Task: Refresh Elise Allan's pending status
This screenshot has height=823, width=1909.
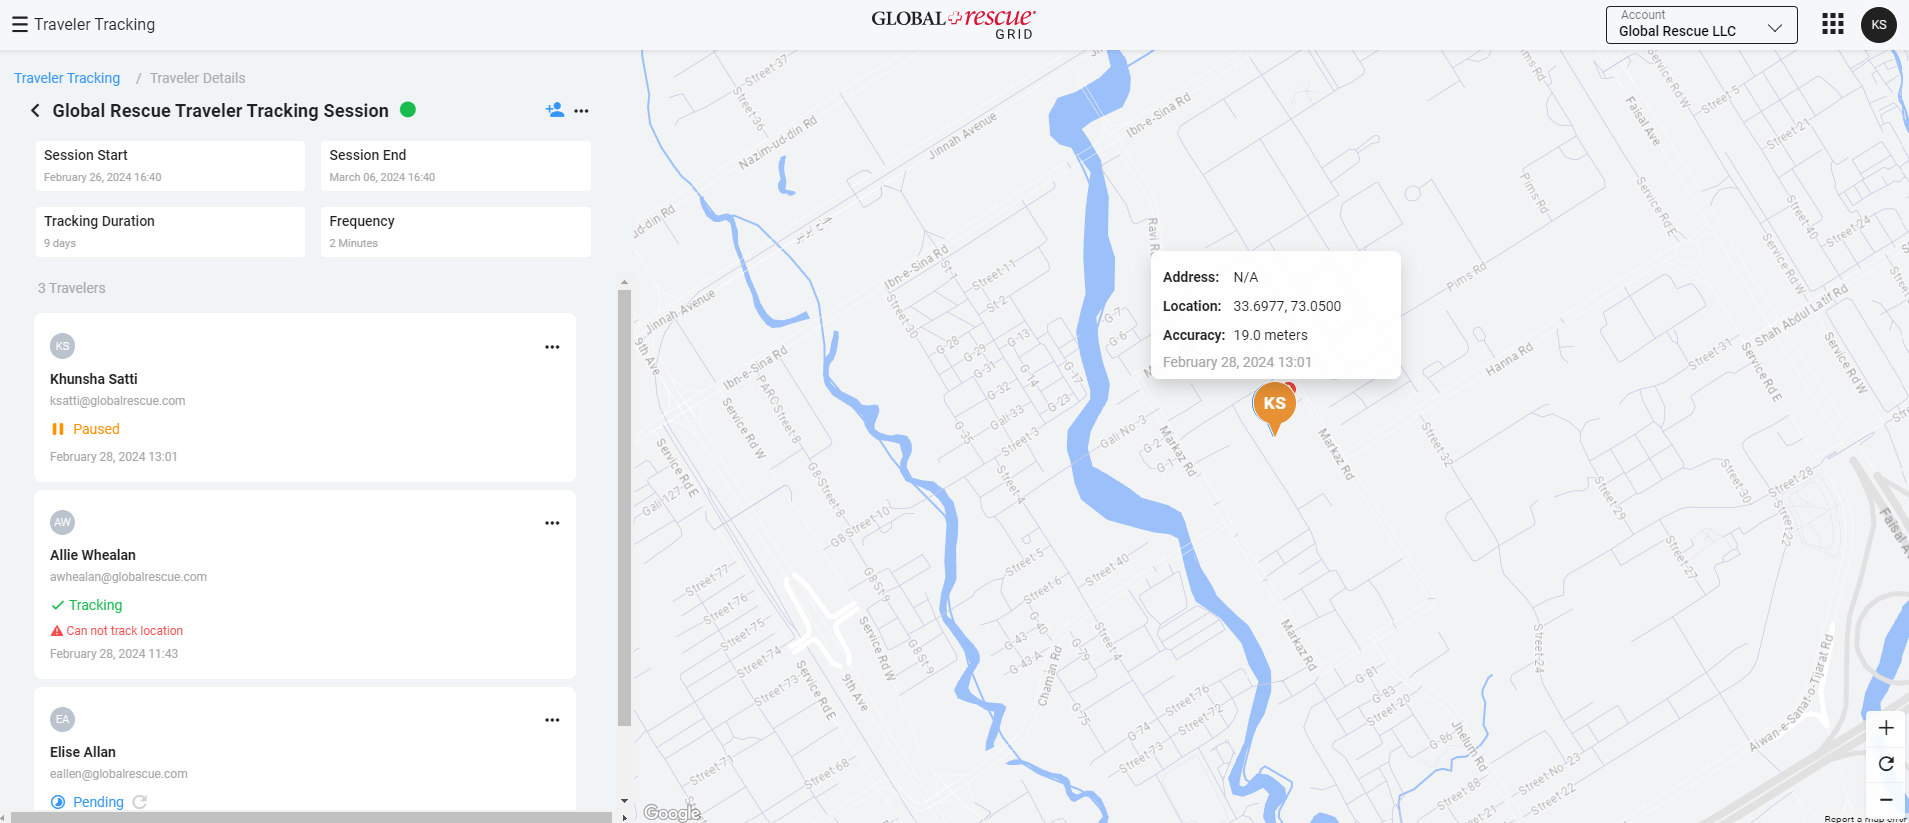Action: tap(140, 802)
